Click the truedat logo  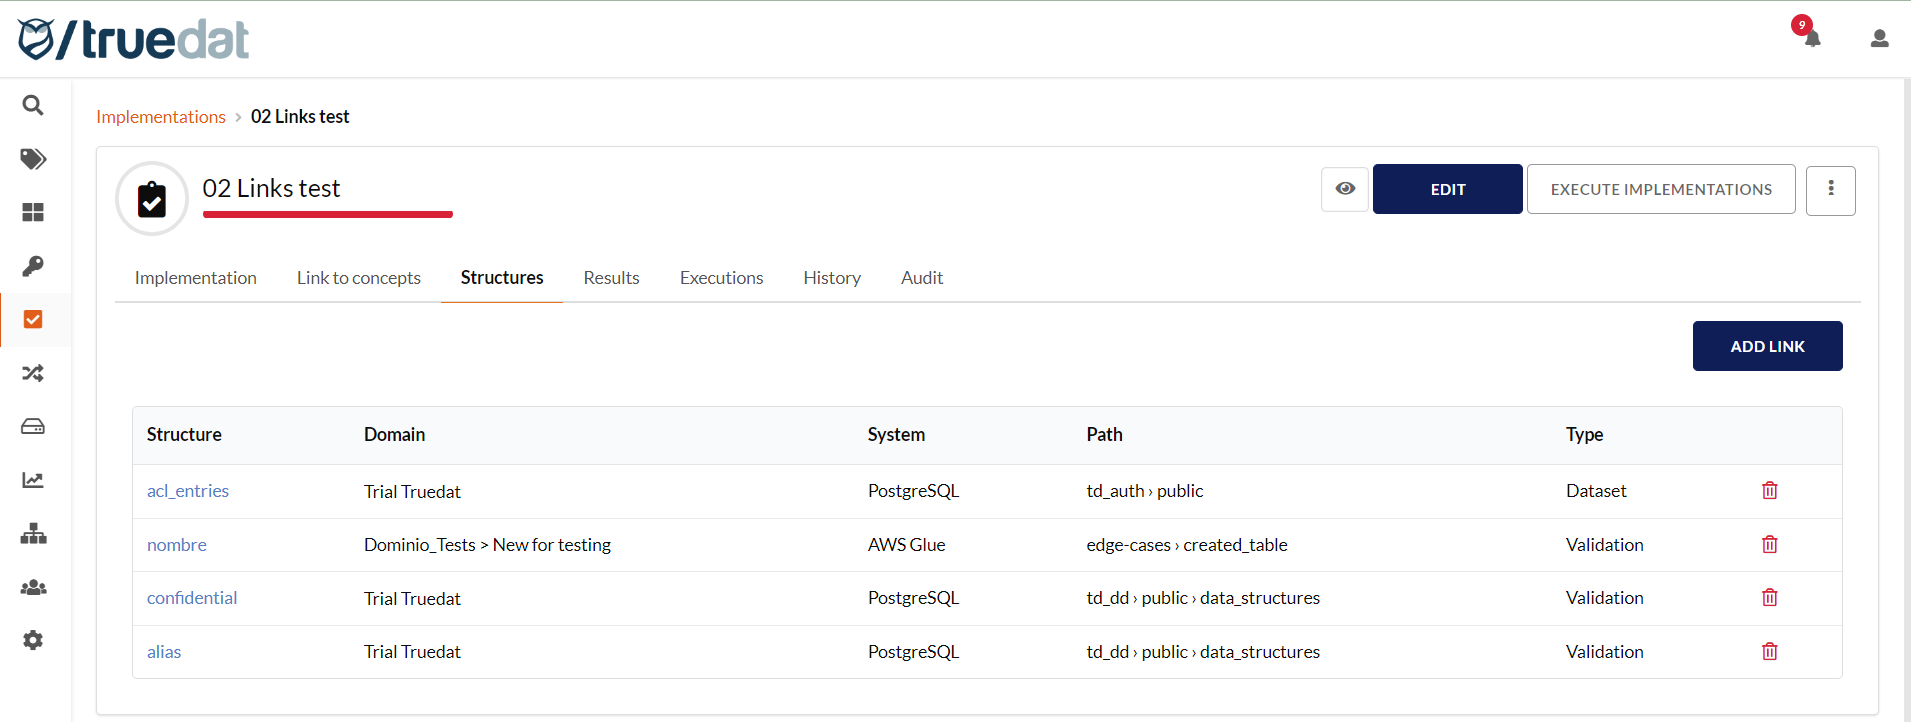coord(133,40)
